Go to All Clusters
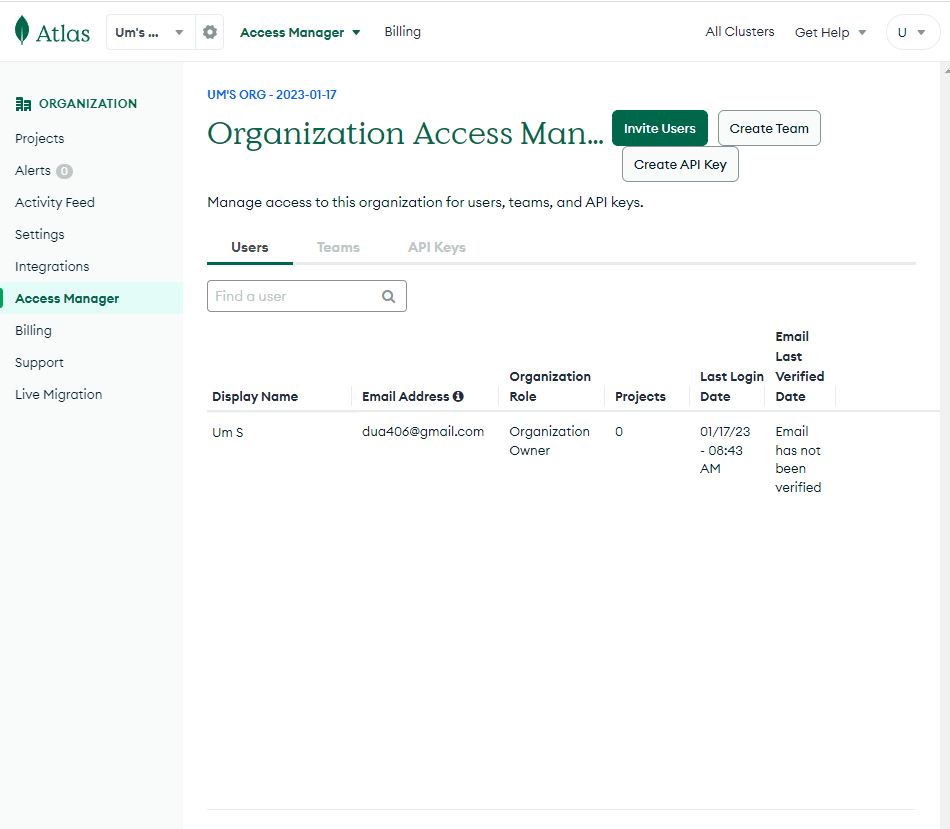 click(x=739, y=32)
